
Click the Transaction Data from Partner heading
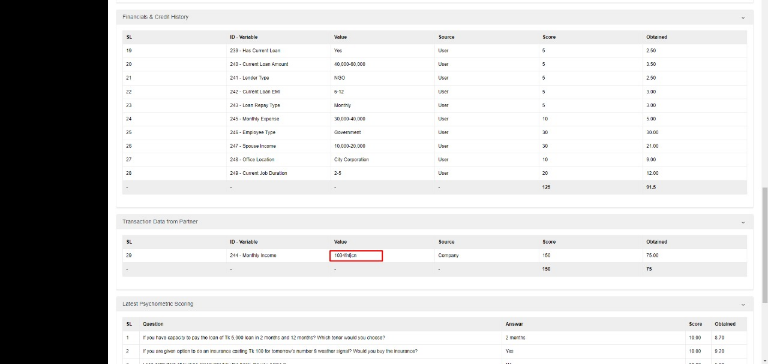tap(160, 222)
